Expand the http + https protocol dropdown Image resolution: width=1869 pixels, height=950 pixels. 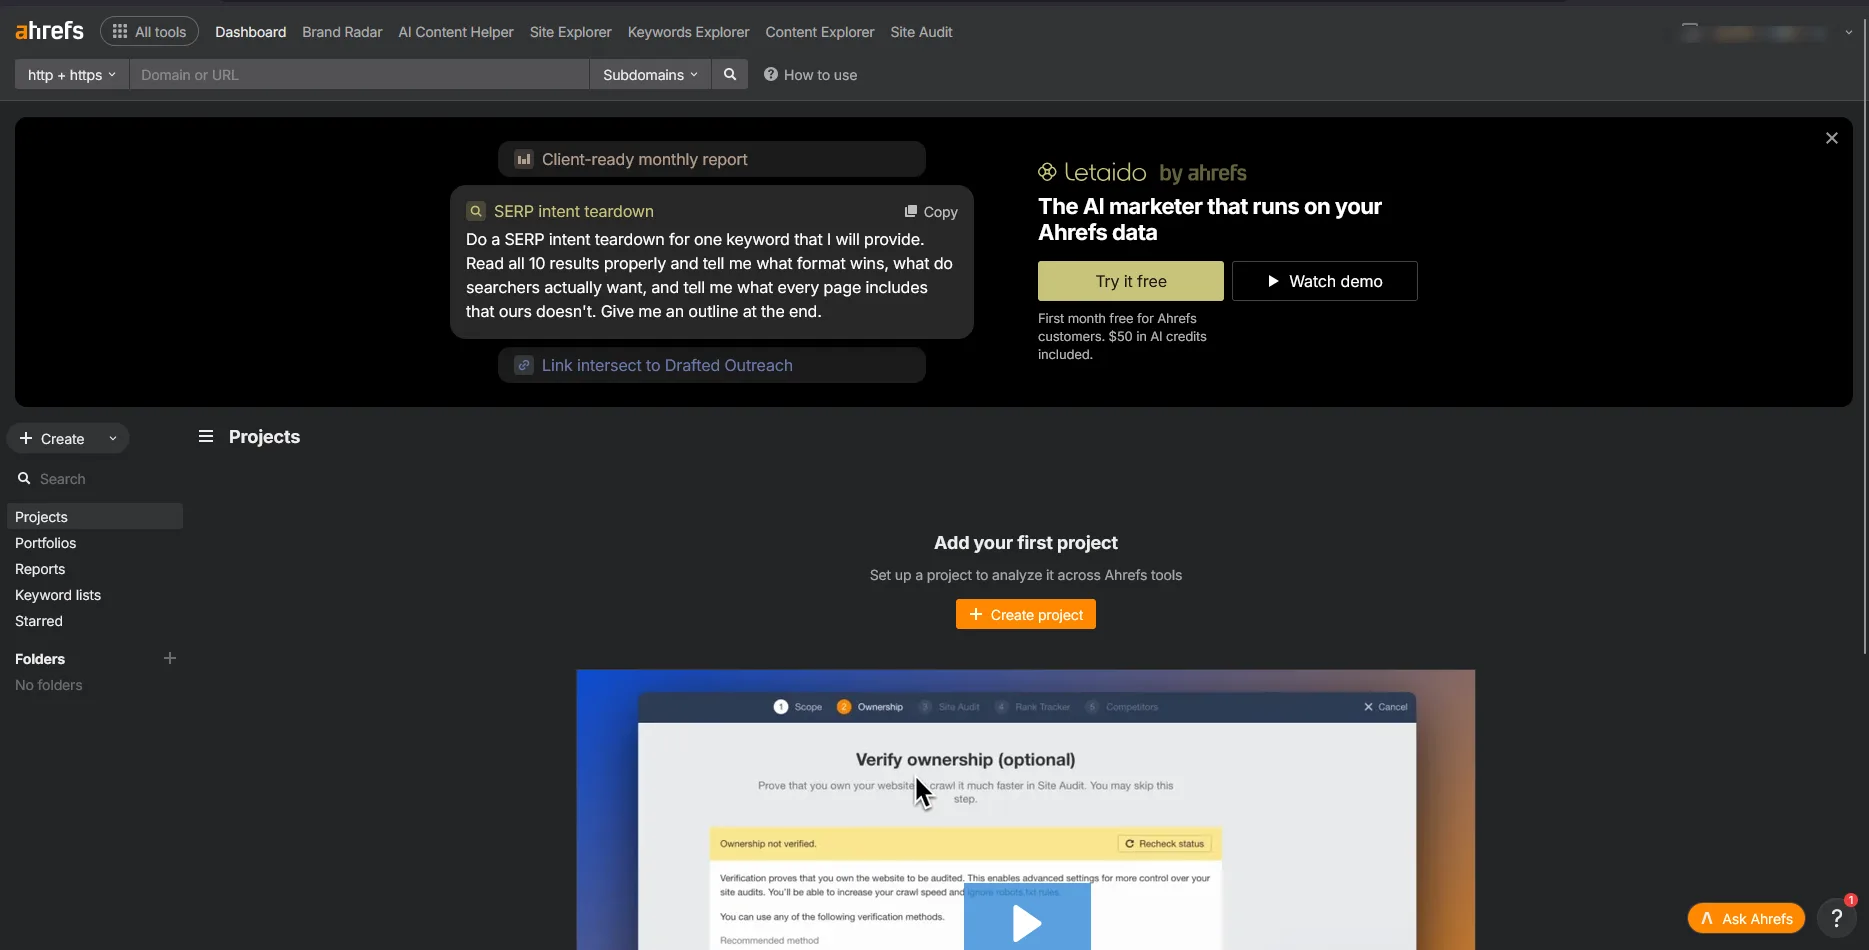point(72,75)
